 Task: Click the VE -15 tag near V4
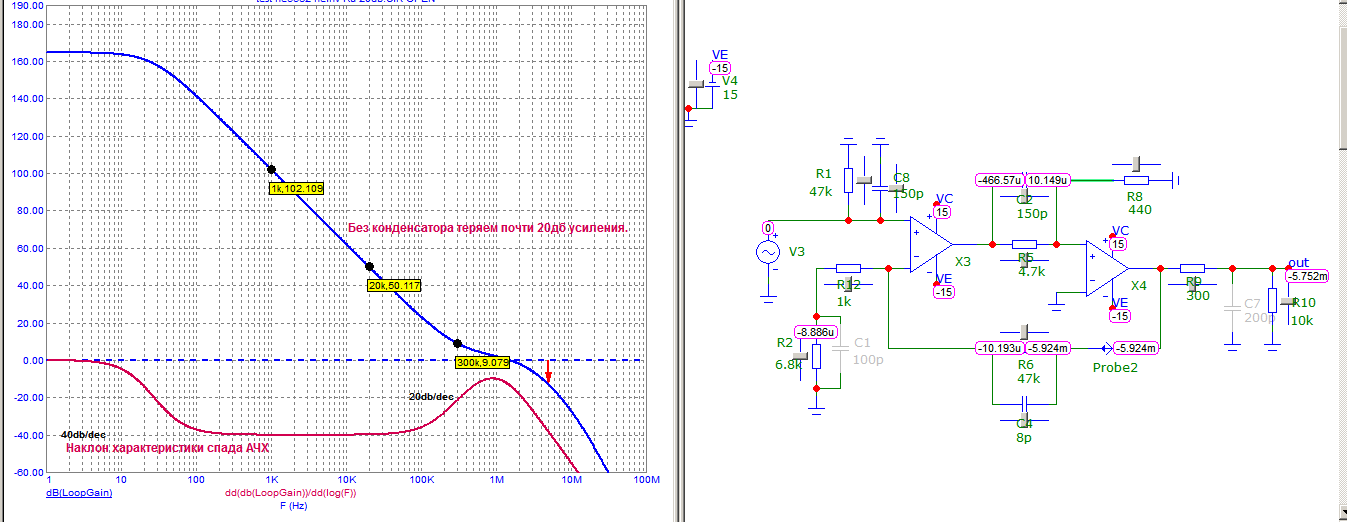[718, 68]
